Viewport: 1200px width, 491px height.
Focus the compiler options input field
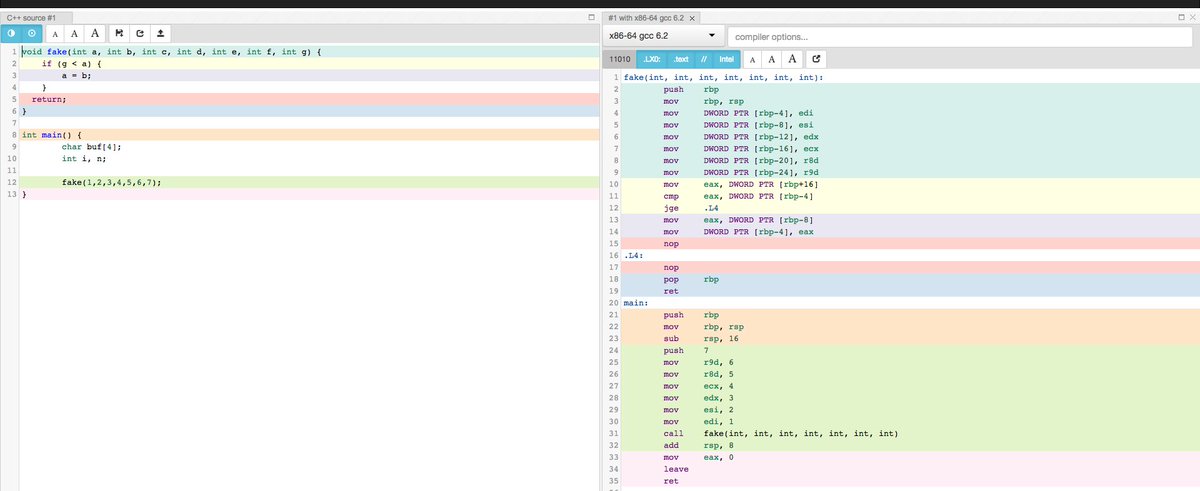(960, 37)
